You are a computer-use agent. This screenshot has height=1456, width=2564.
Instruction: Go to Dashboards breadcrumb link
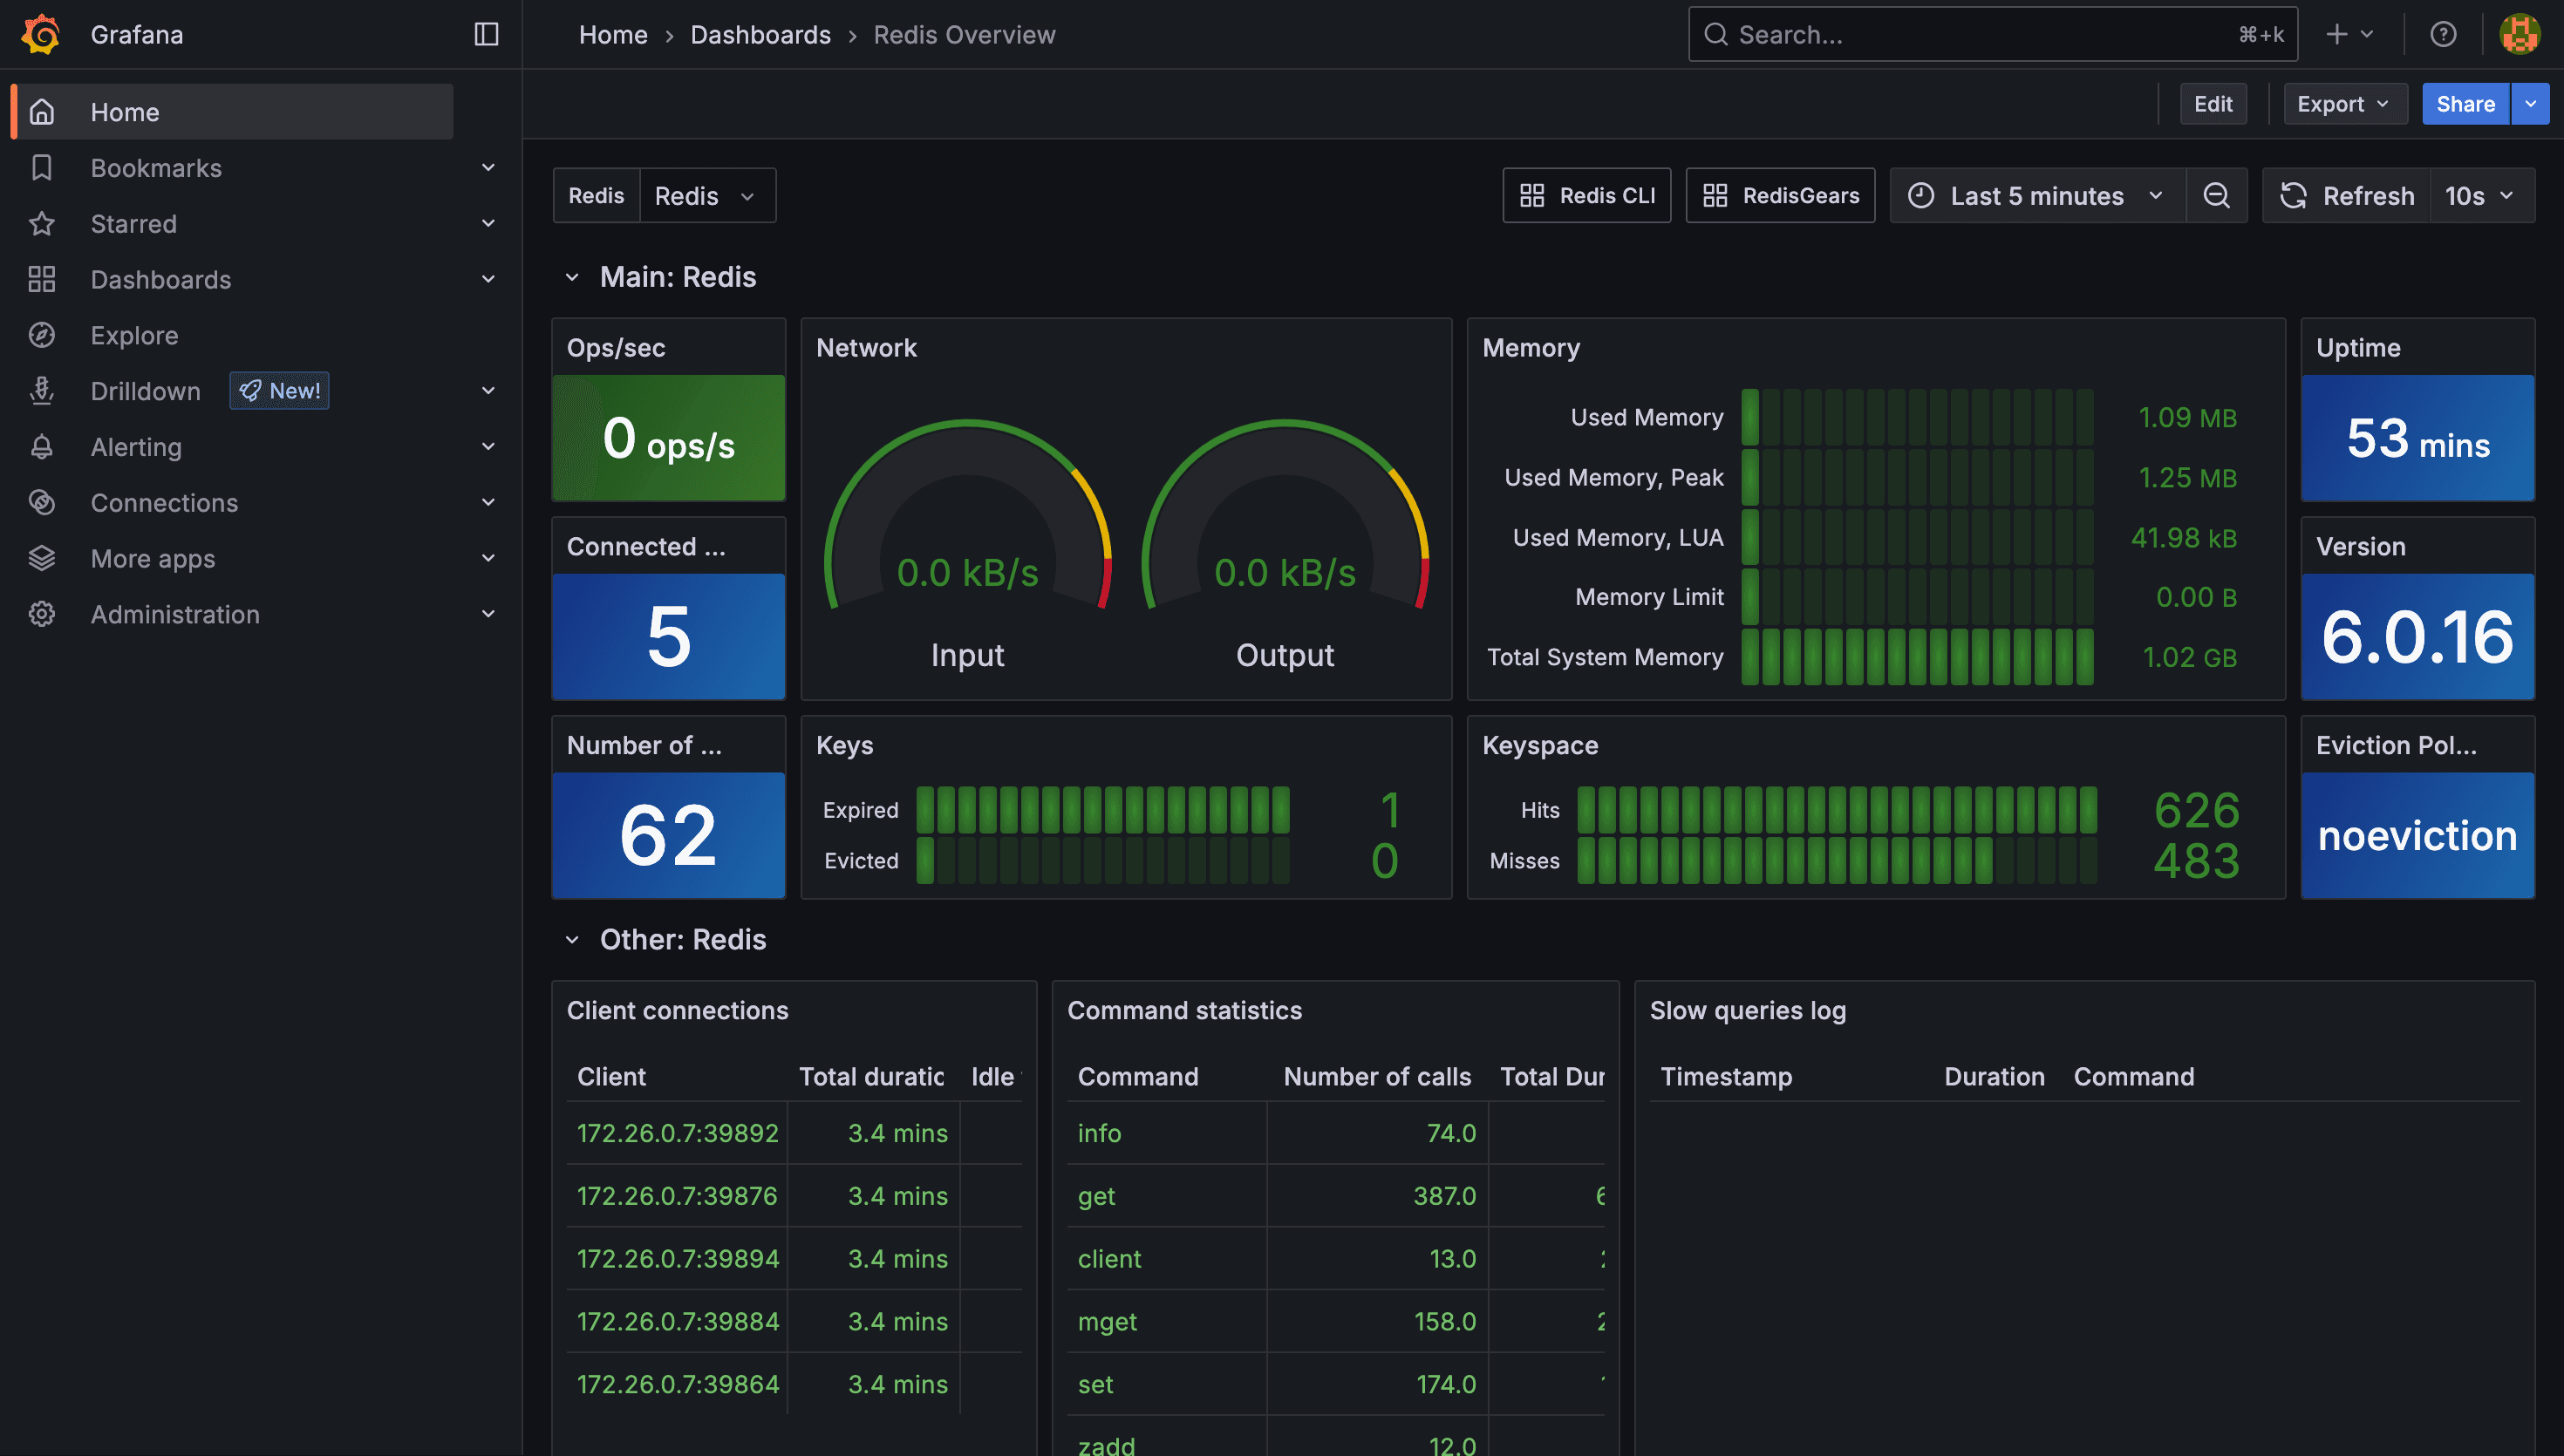tap(760, 35)
